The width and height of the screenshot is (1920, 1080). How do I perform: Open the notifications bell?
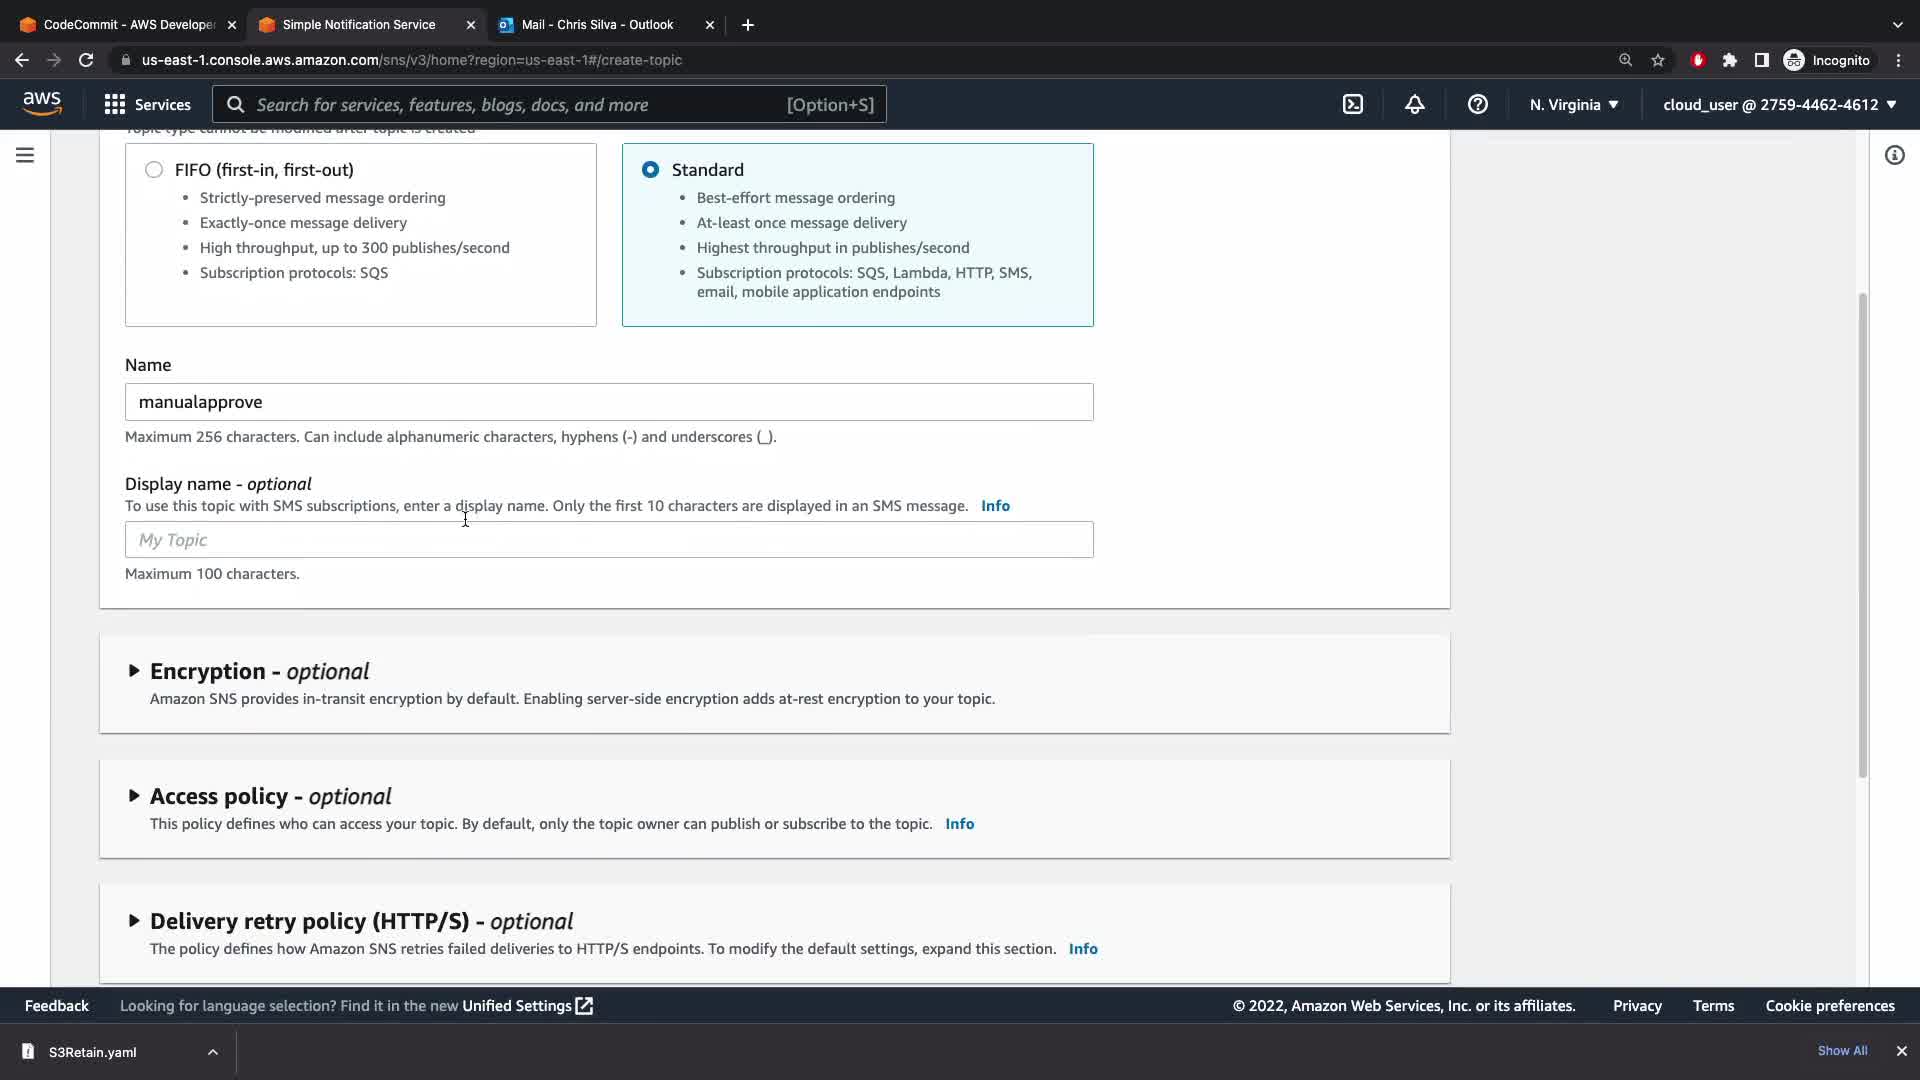coord(1414,104)
